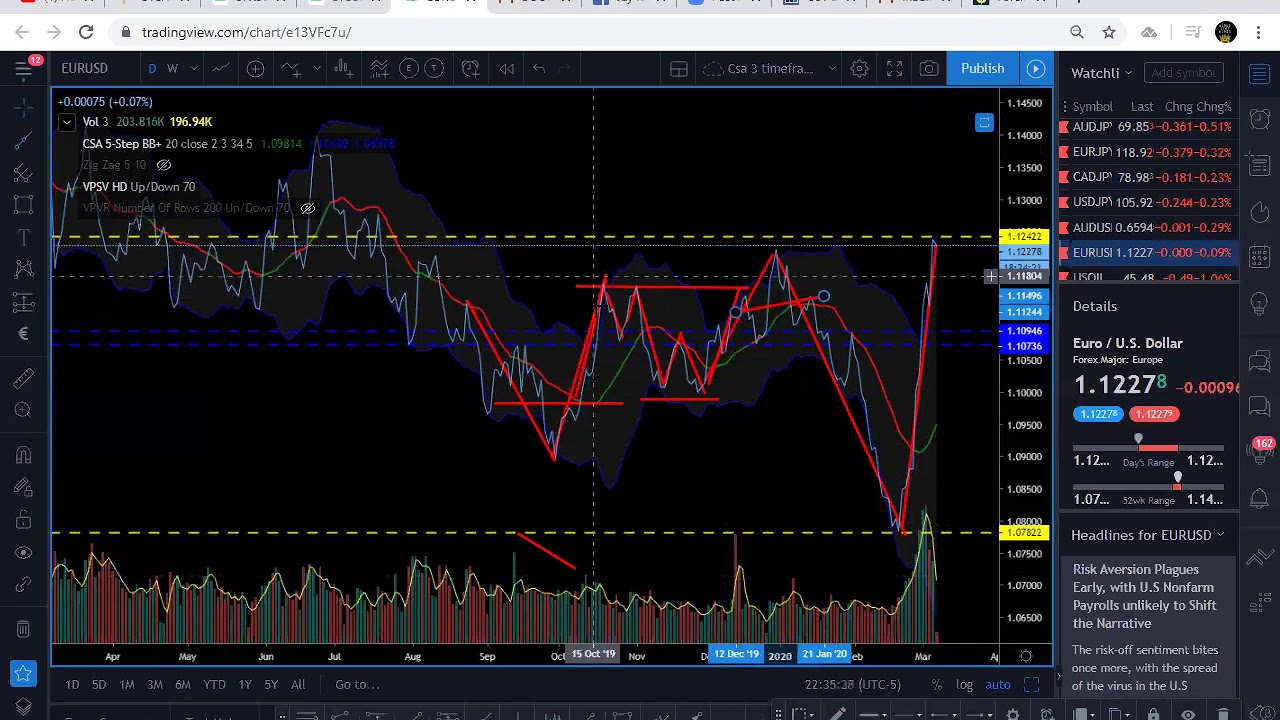The height and width of the screenshot is (720, 1280).
Task: Open financials bar chart icon
Action: (x=342, y=68)
